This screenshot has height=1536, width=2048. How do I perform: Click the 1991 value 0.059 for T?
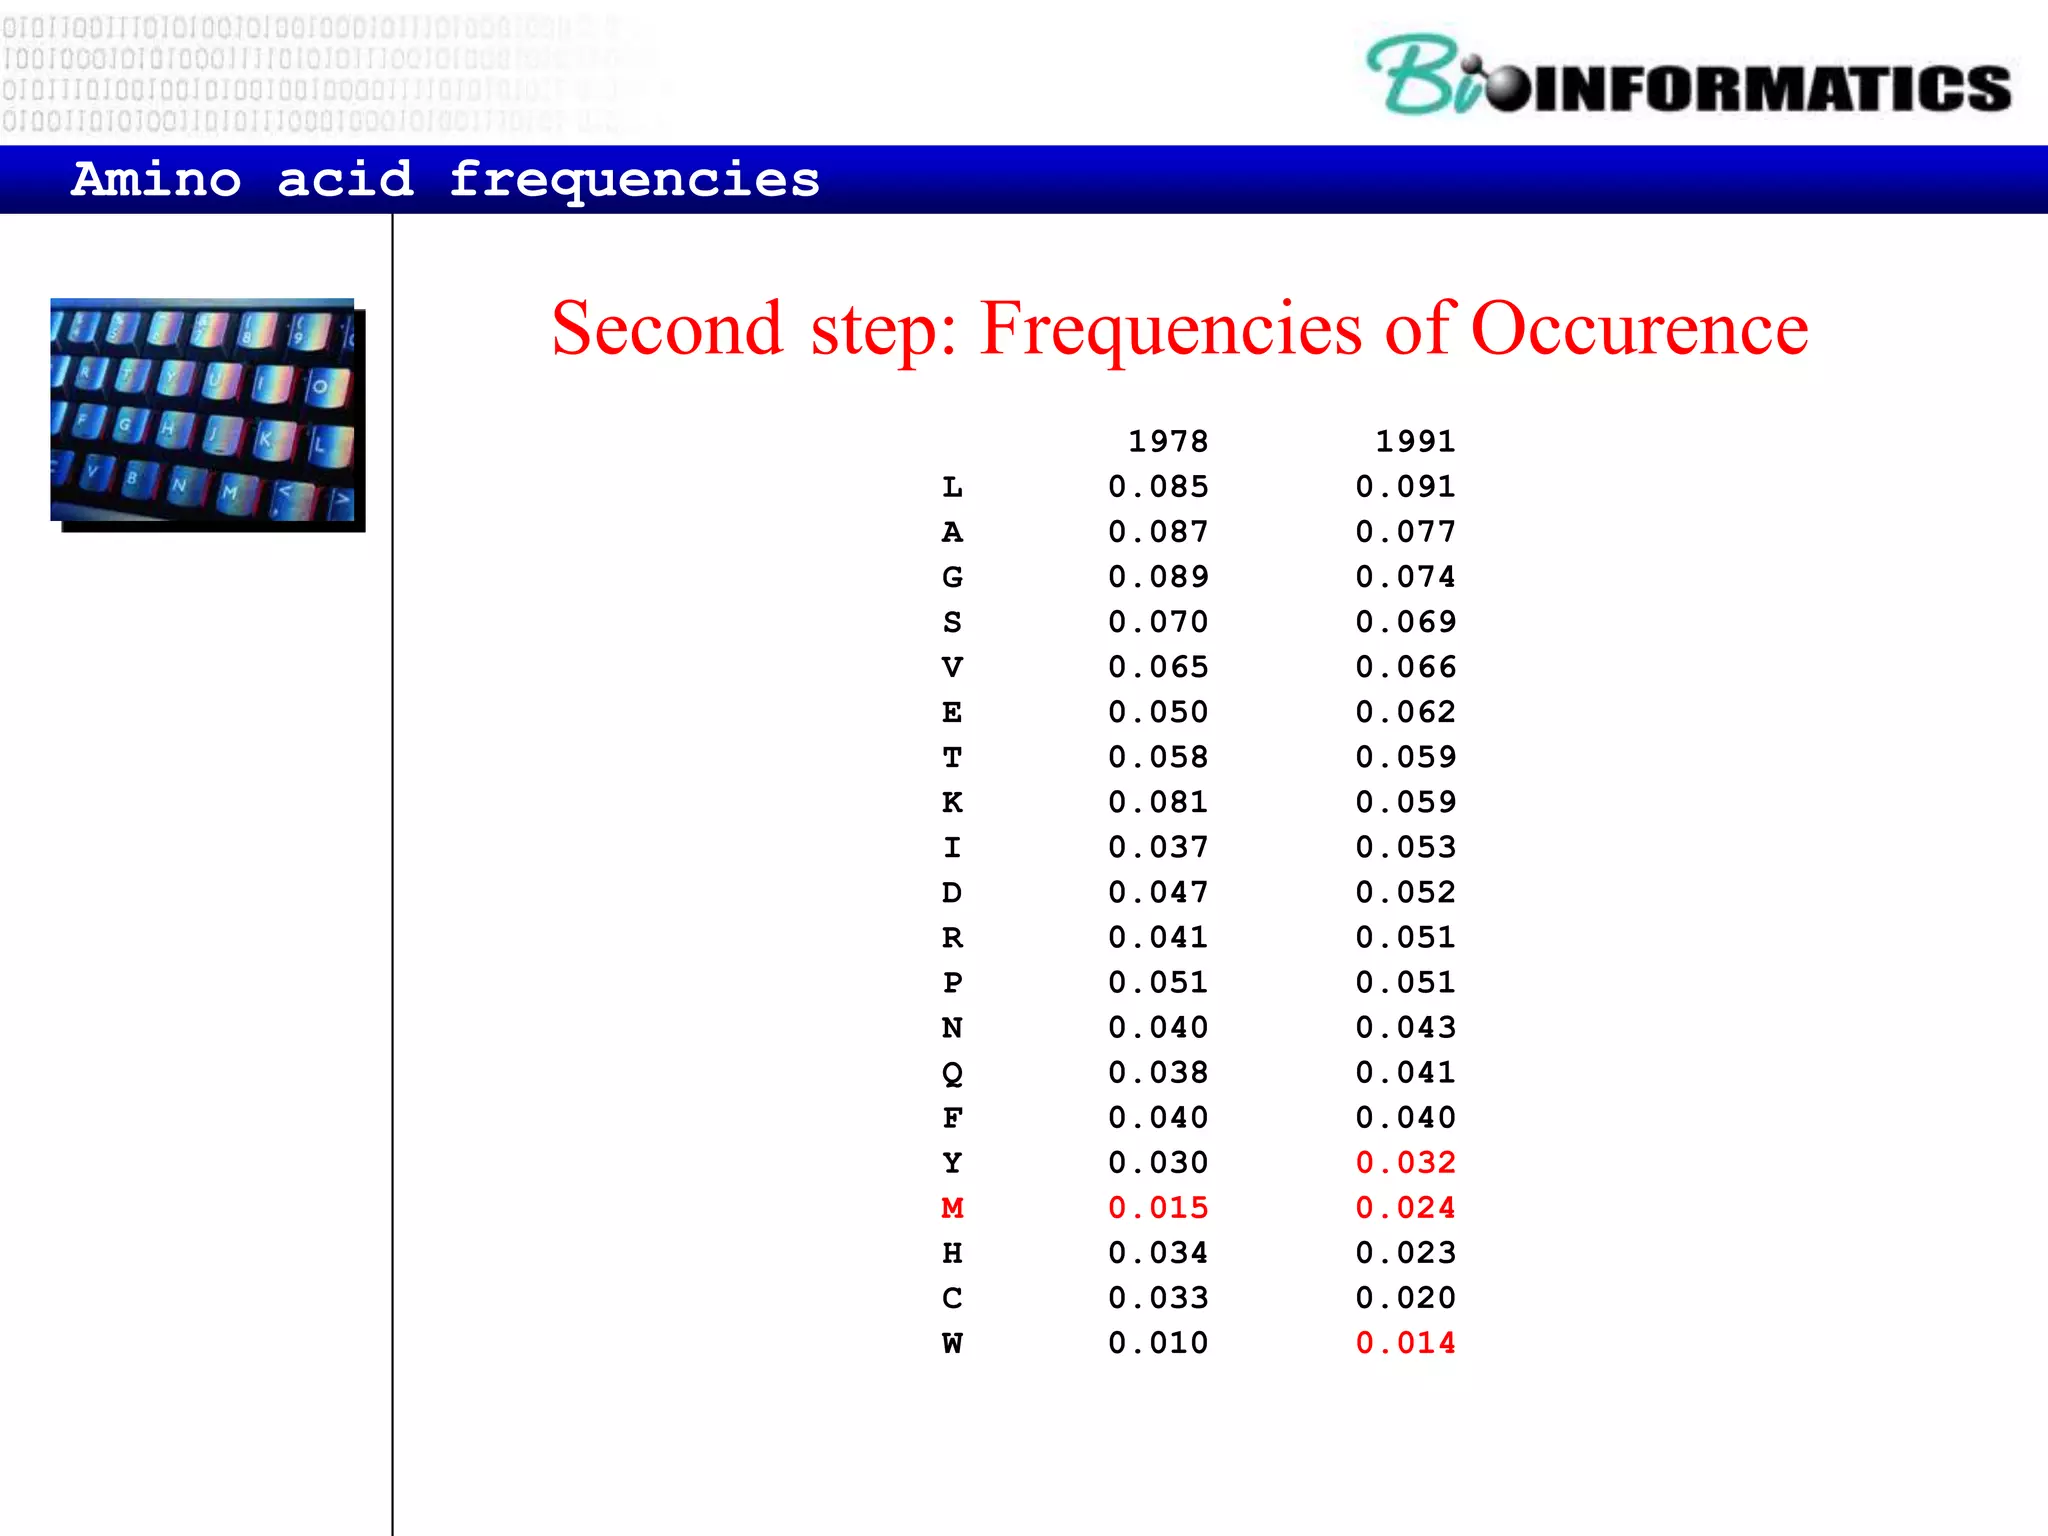point(1405,757)
